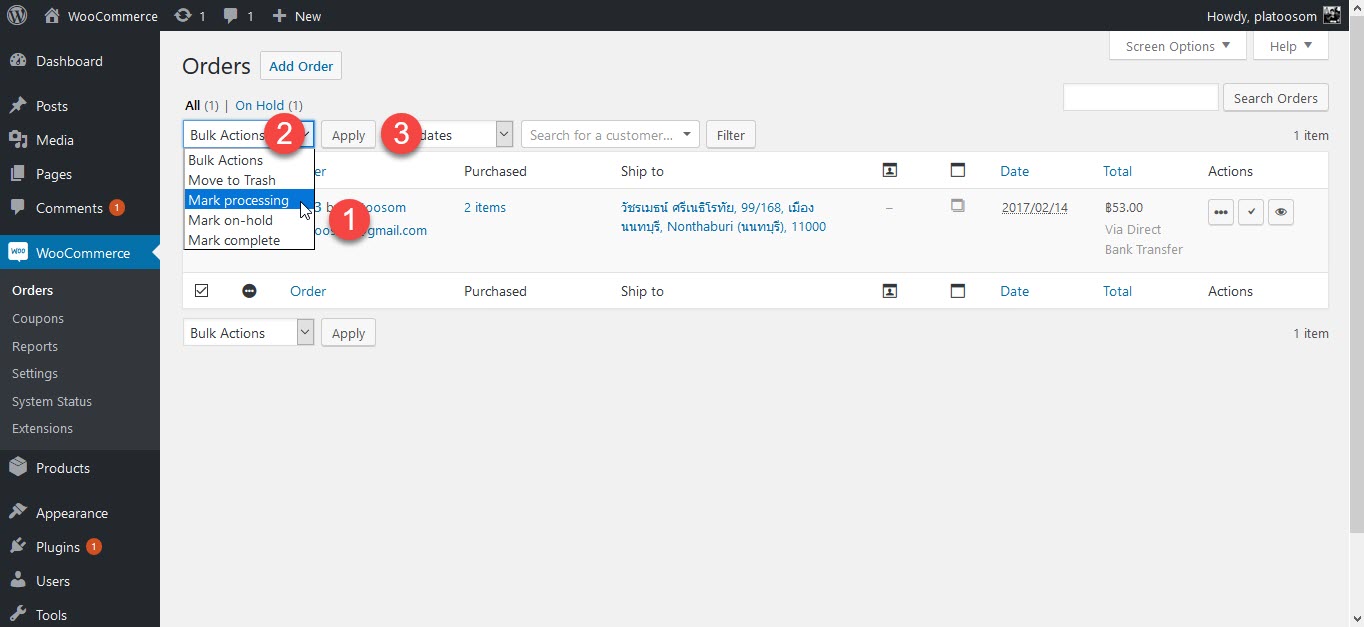Sort by the Total column header
Image resolution: width=1364 pixels, height=627 pixels.
[x=1117, y=171]
